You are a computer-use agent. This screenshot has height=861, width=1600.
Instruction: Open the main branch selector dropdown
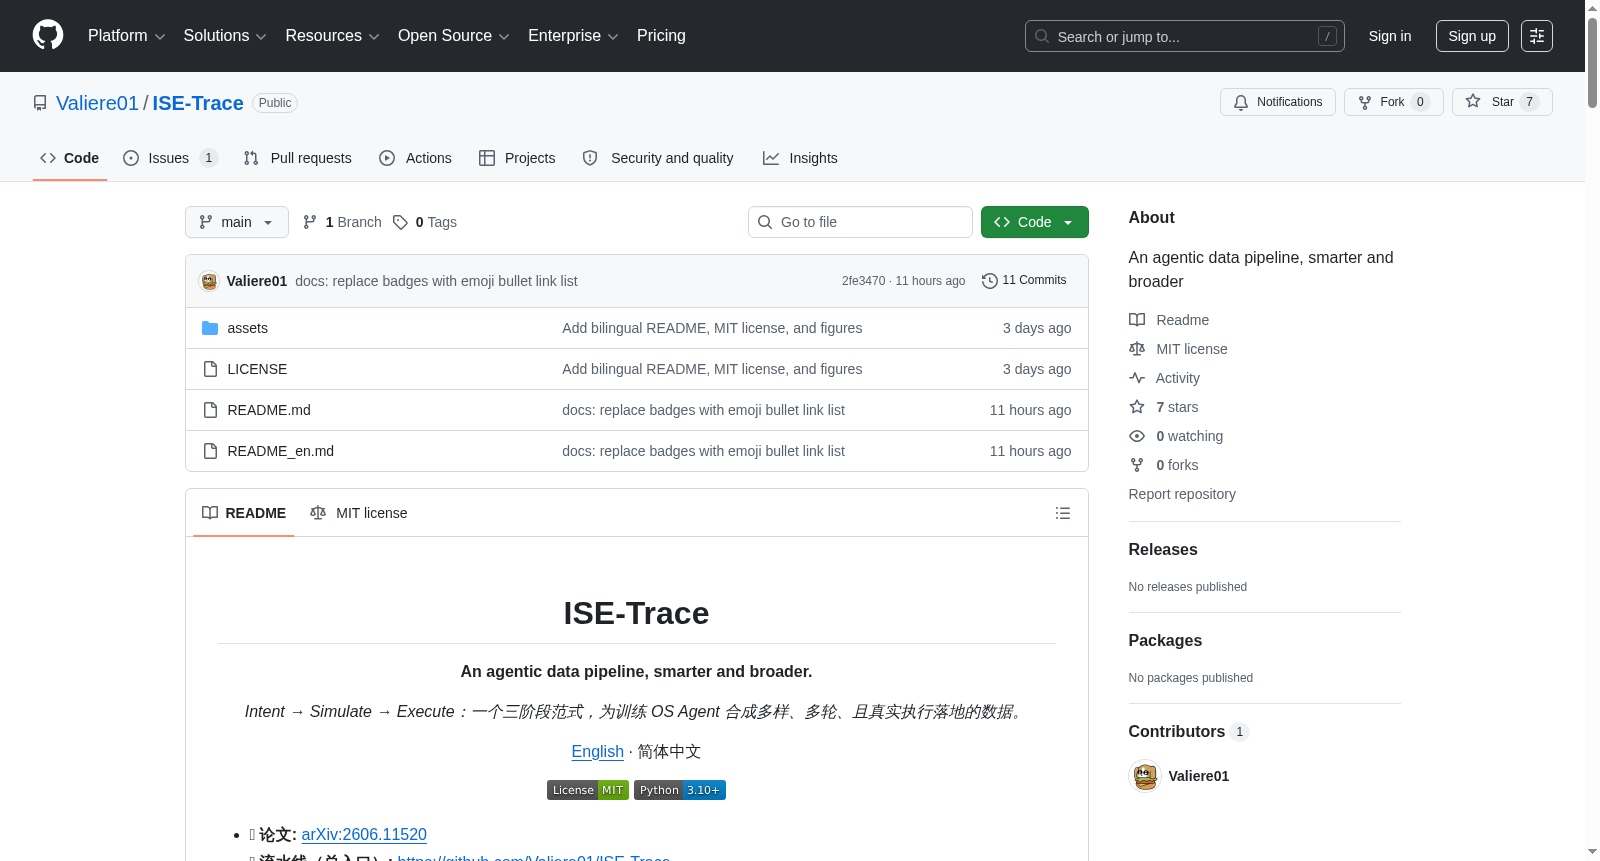[237, 222]
